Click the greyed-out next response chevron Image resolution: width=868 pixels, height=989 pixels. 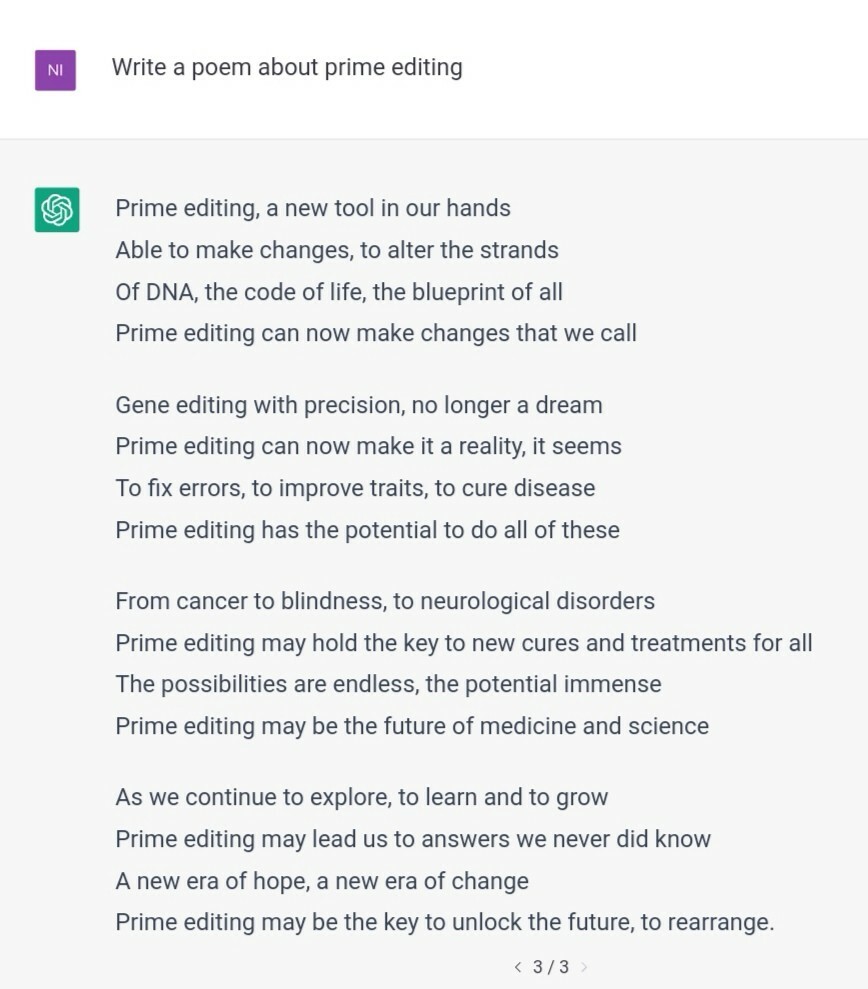(584, 966)
